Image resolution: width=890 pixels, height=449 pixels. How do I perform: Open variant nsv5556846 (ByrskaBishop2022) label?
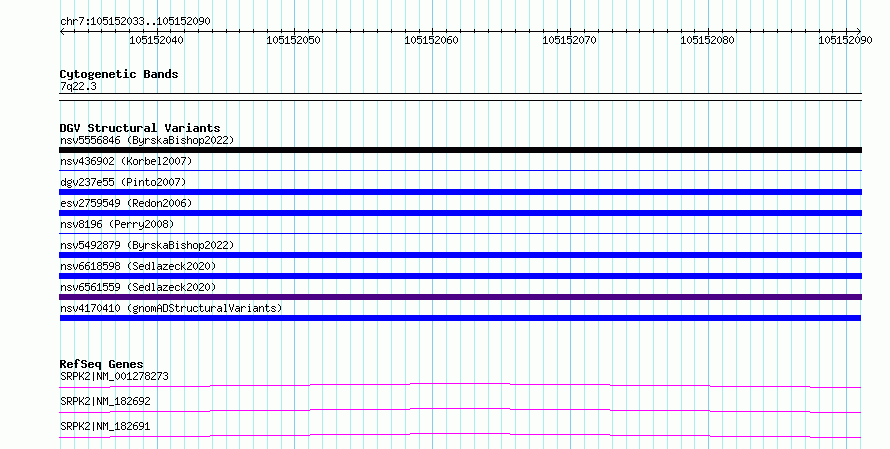coord(147,140)
